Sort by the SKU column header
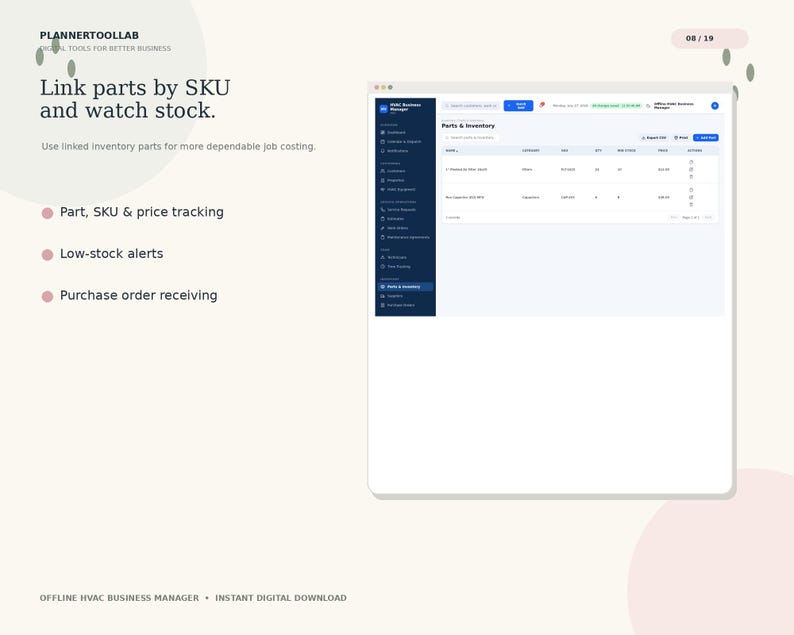Screen dimensions: 794x635 (565, 151)
